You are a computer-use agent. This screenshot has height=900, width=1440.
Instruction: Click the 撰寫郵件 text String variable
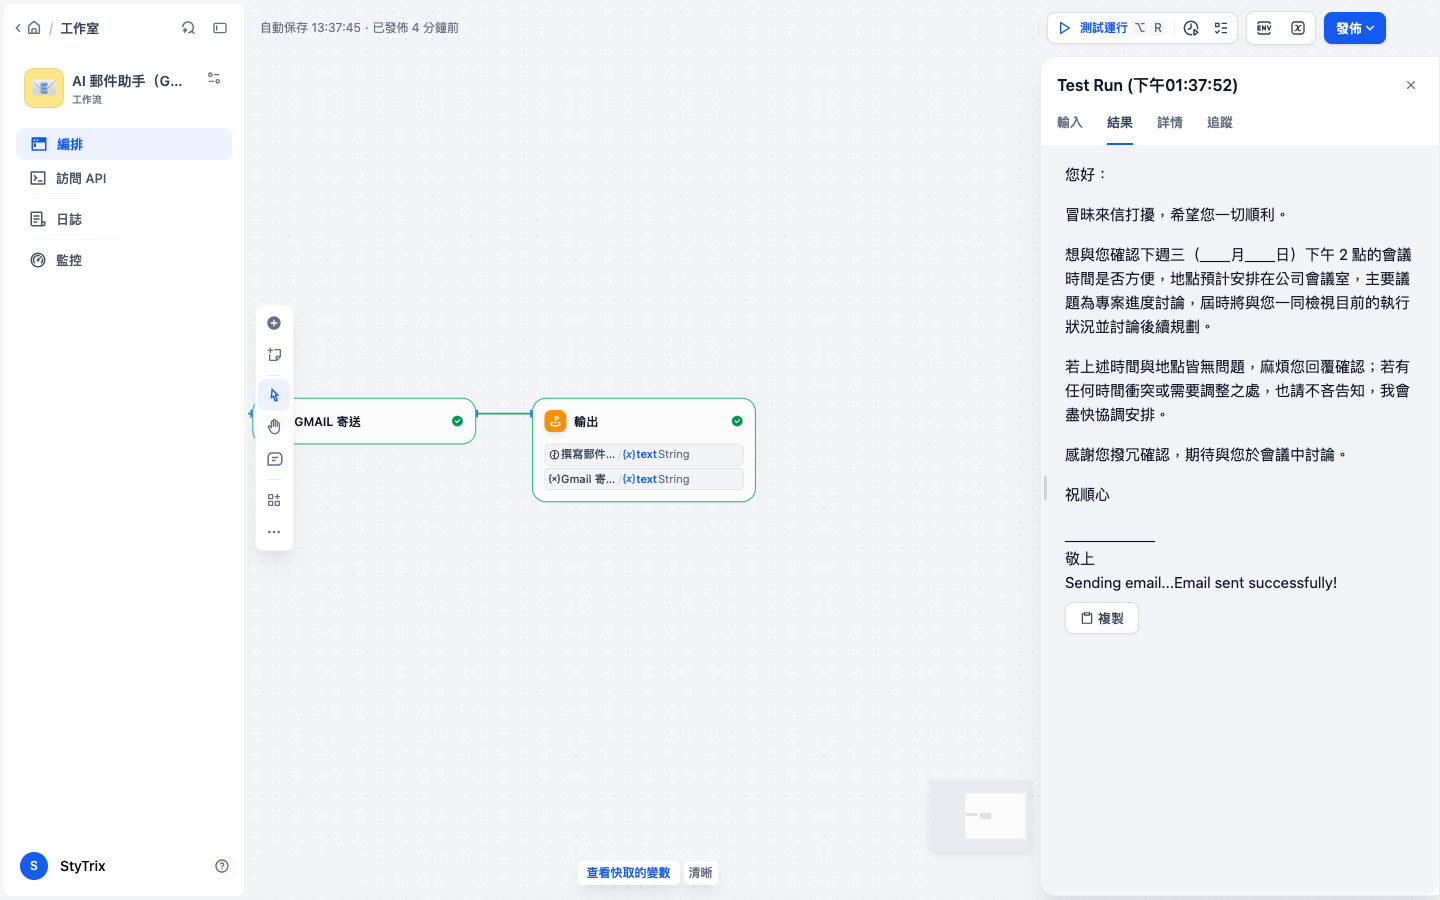(644, 454)
